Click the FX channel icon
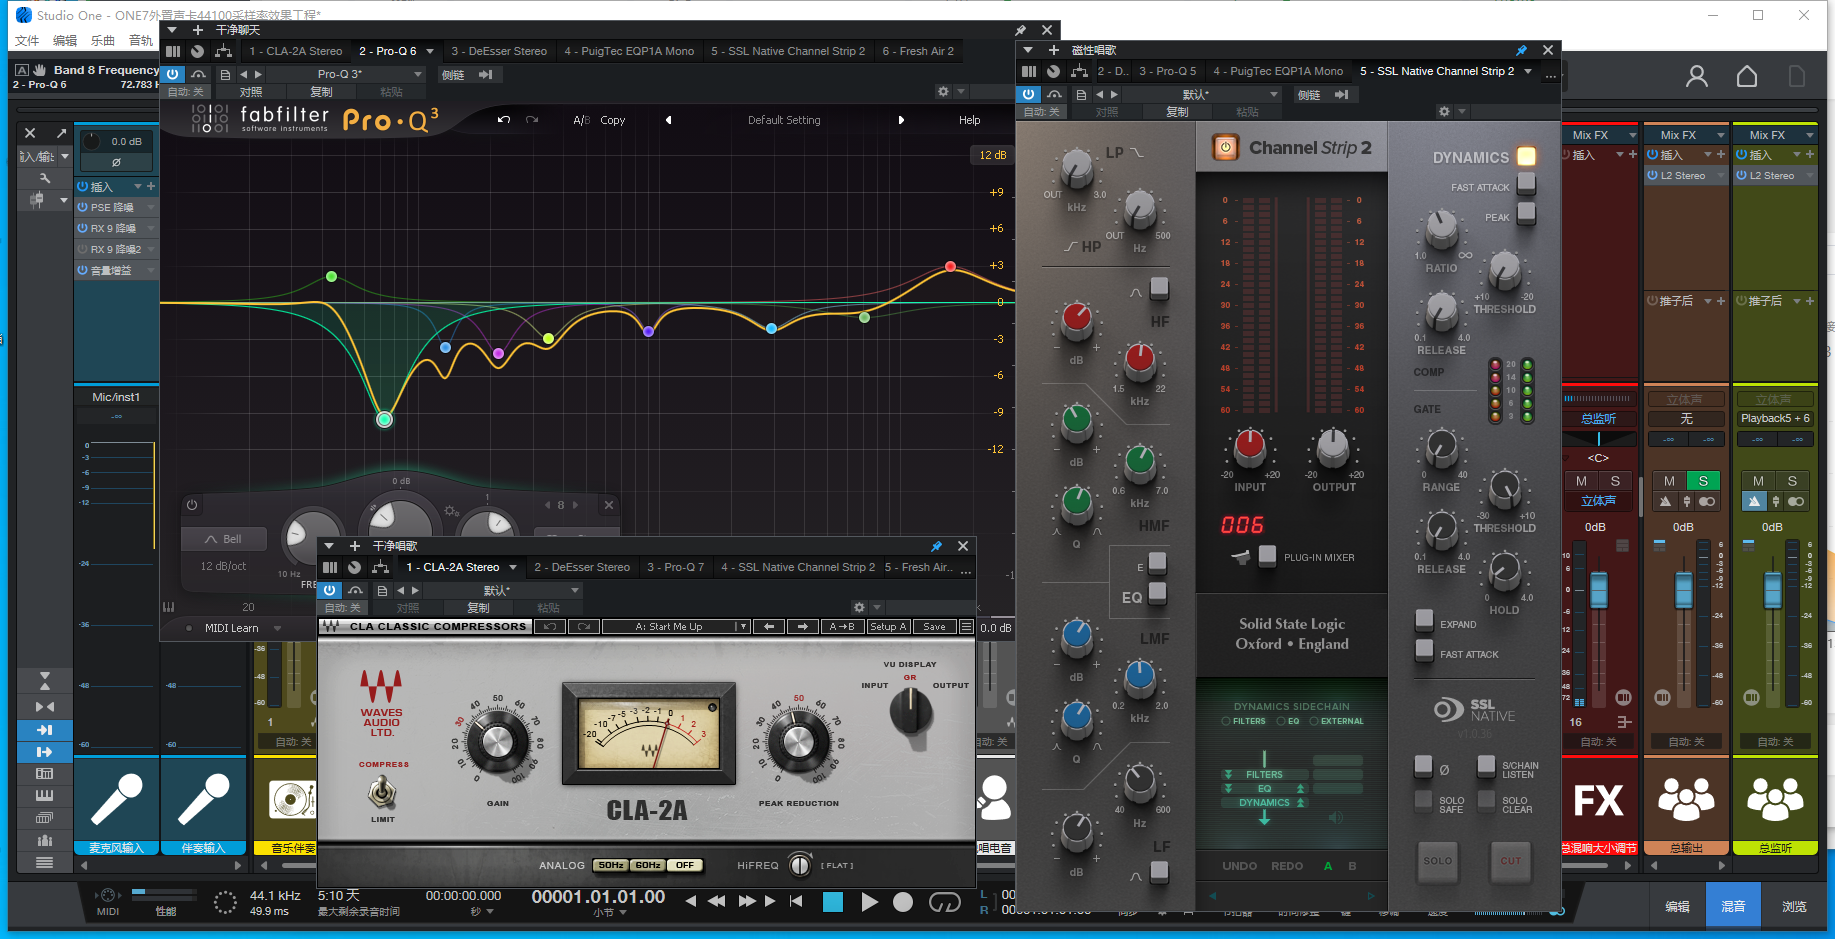Viewport: 1835px width, 939px height. tap(1598, 800)
